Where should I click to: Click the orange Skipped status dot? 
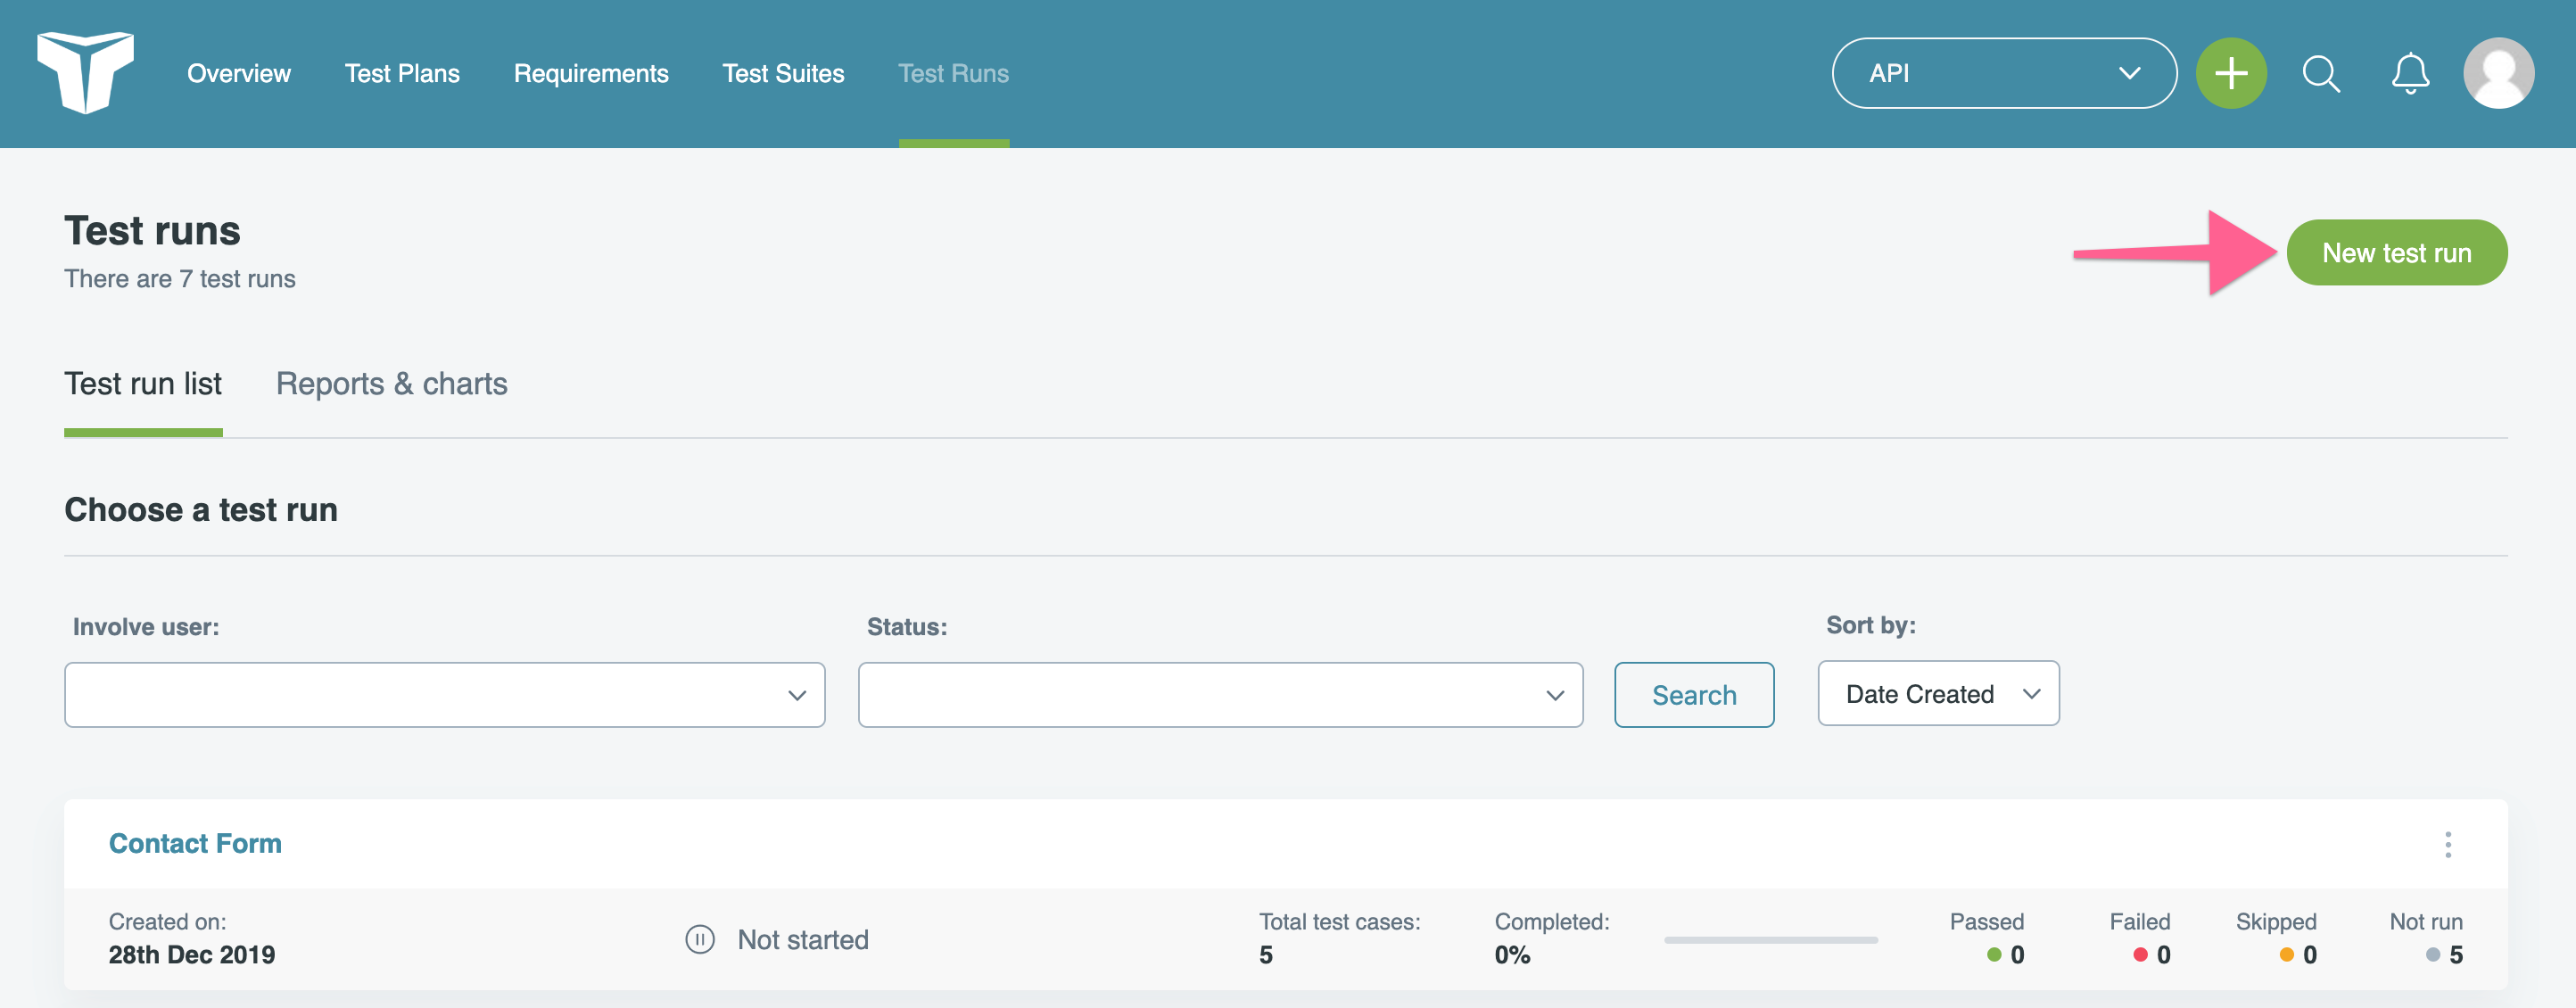tap(2286, 955)
